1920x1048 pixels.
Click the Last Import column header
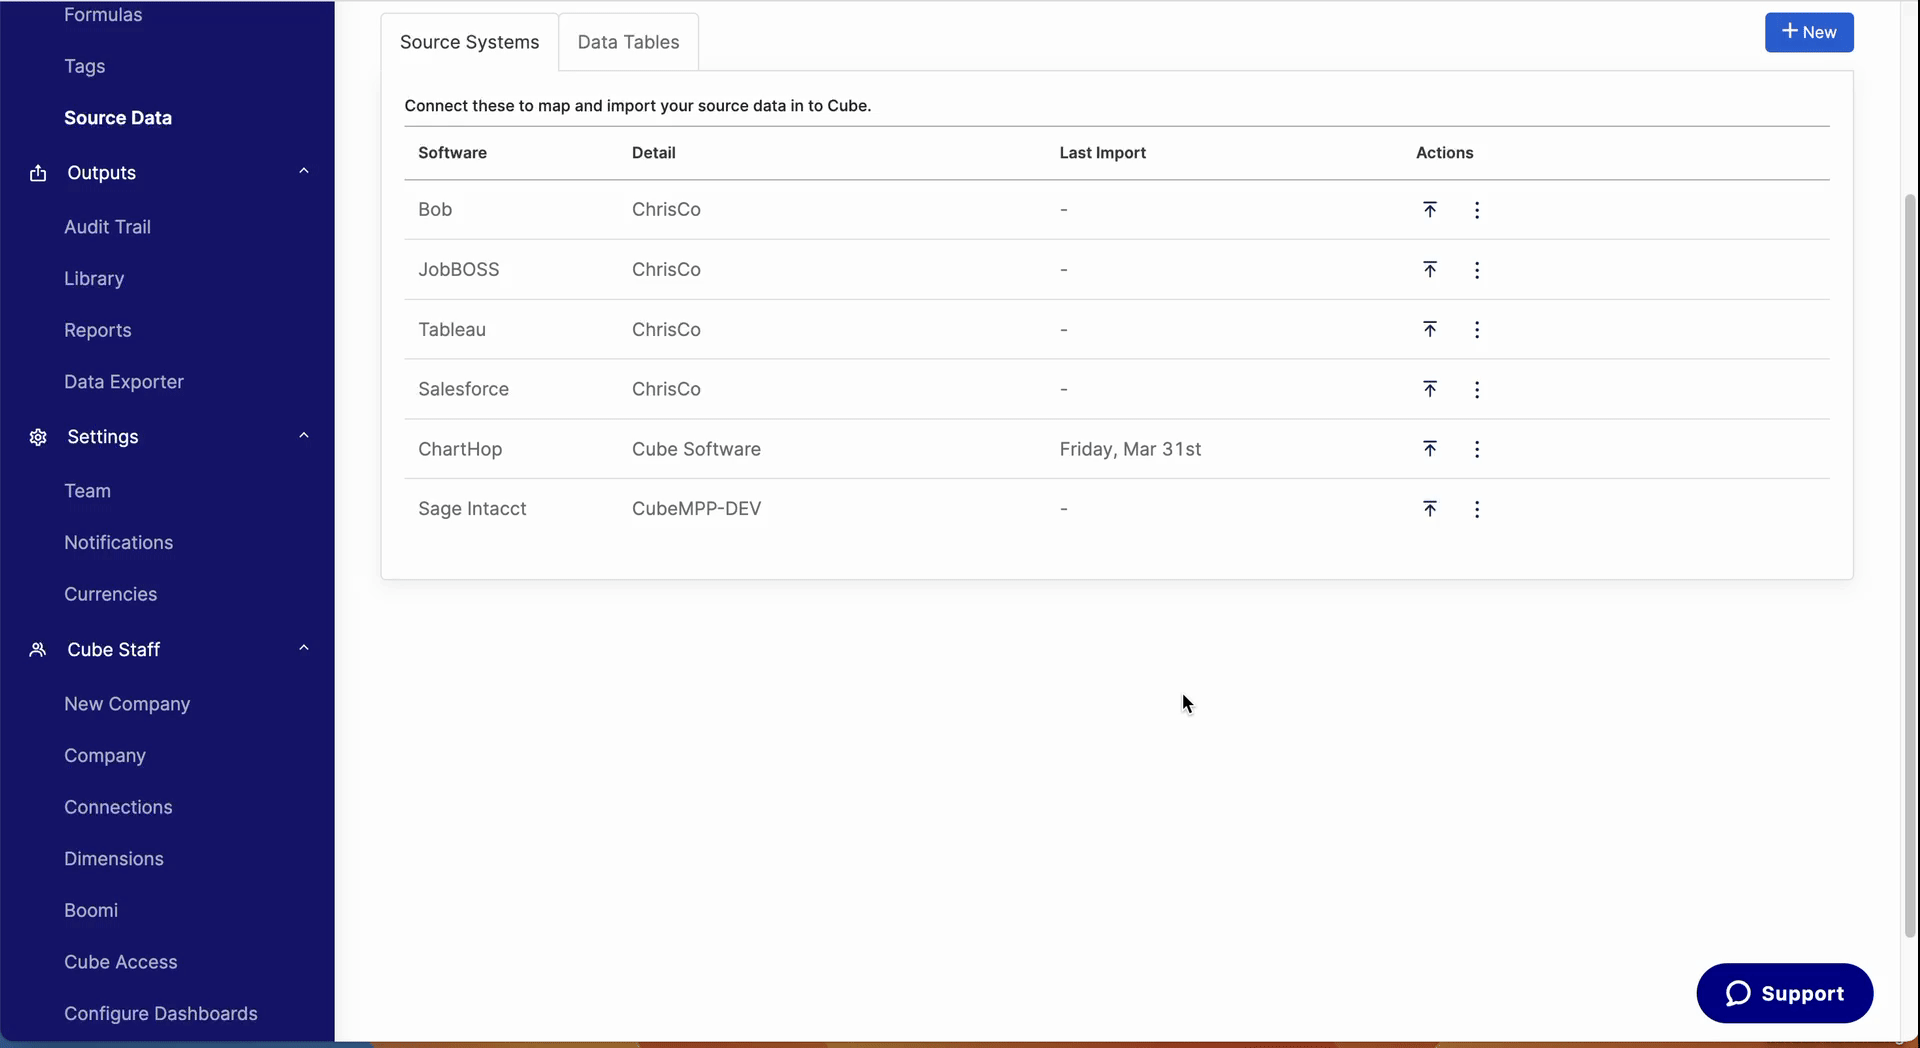click(1103, 153)
